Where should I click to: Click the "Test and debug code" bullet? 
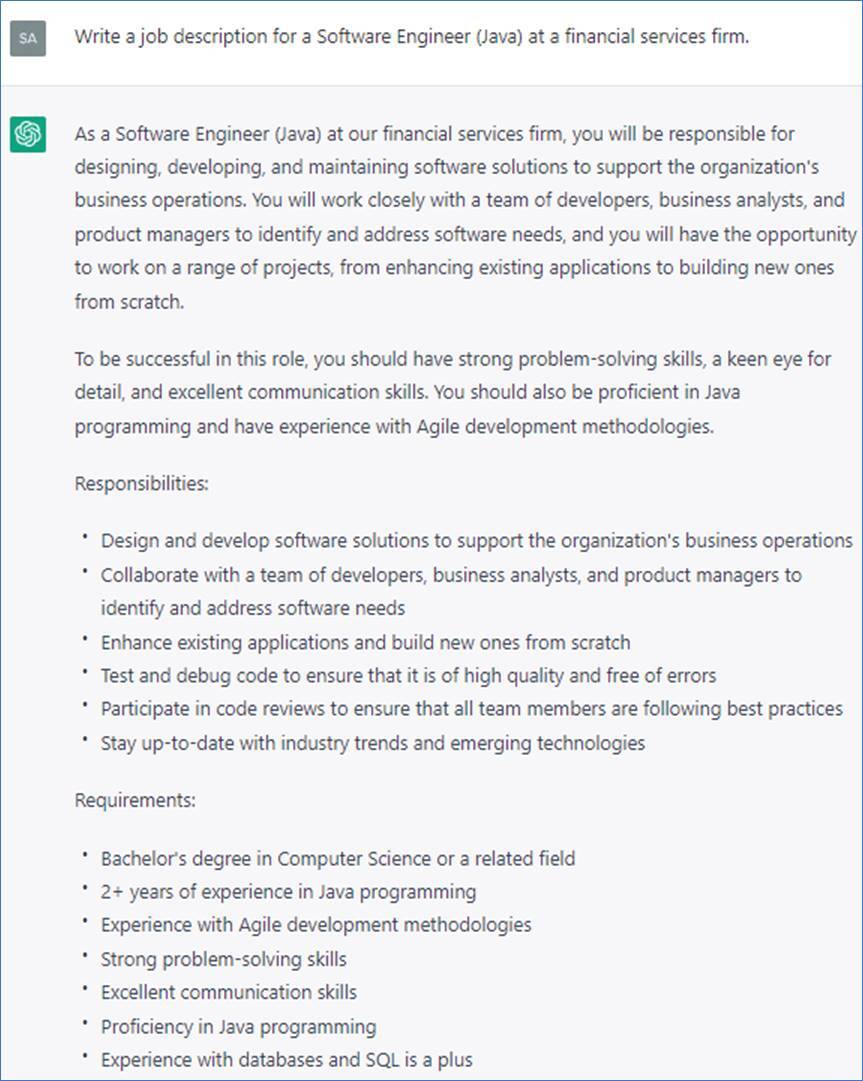408,676
